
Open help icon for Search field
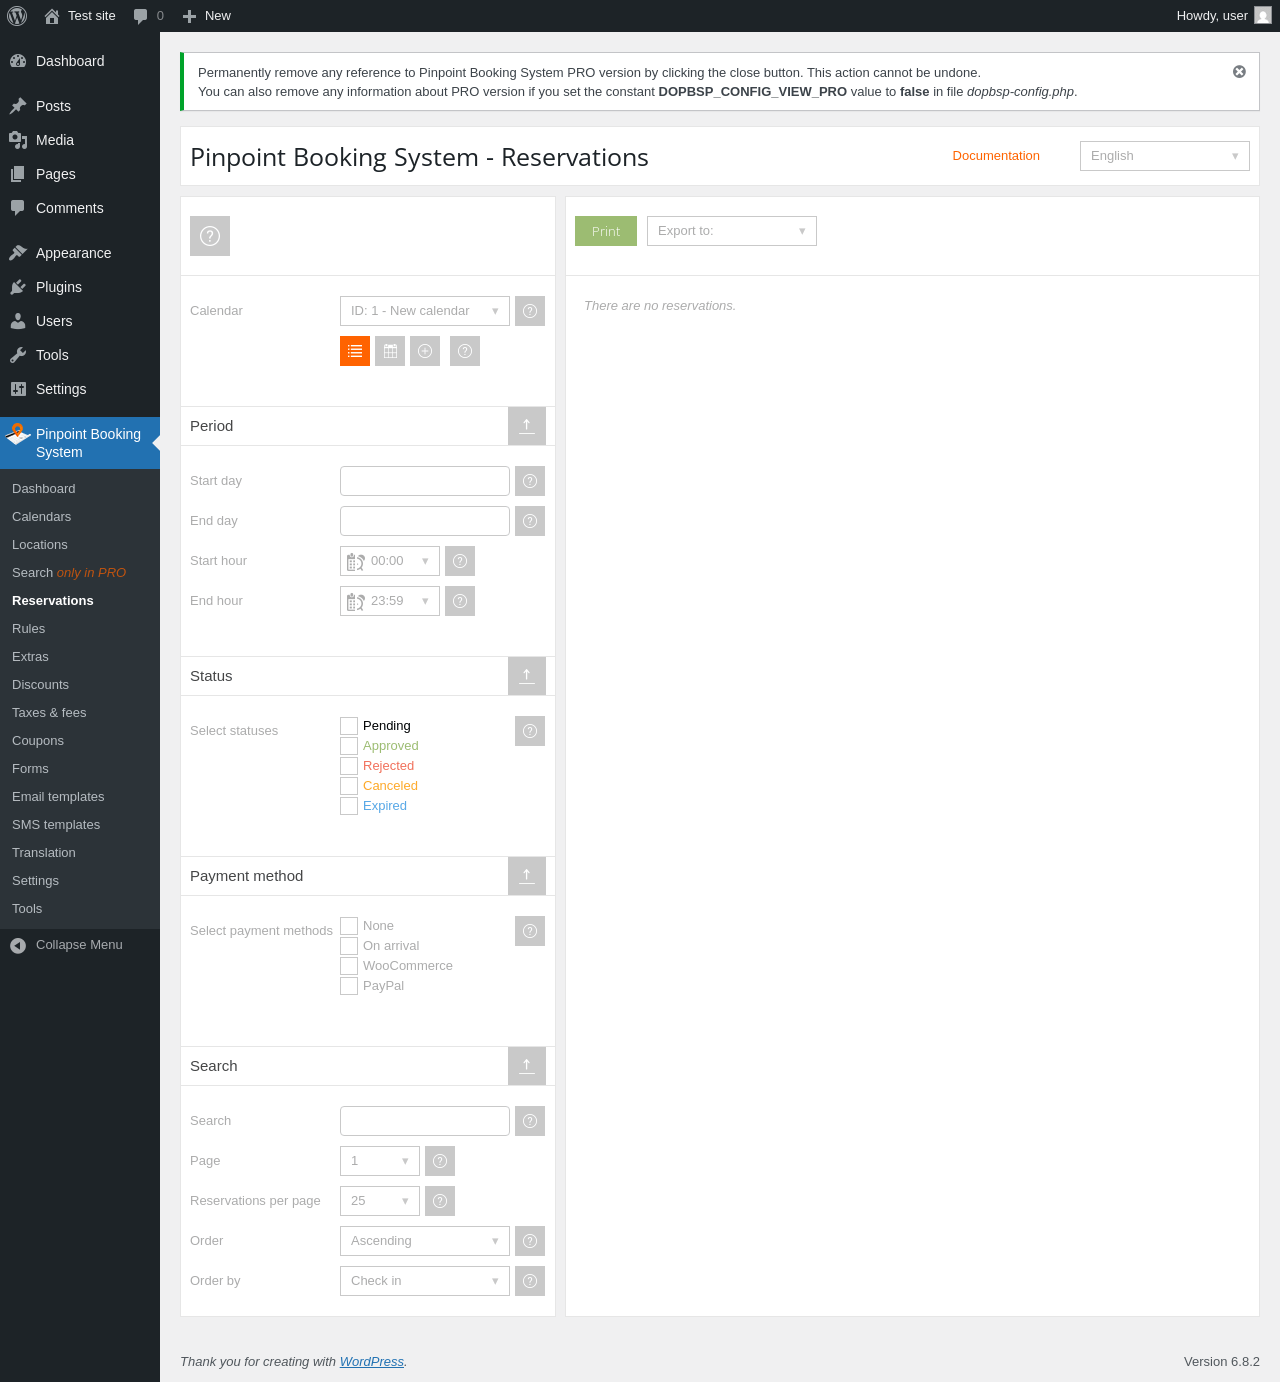(530, 1121)
